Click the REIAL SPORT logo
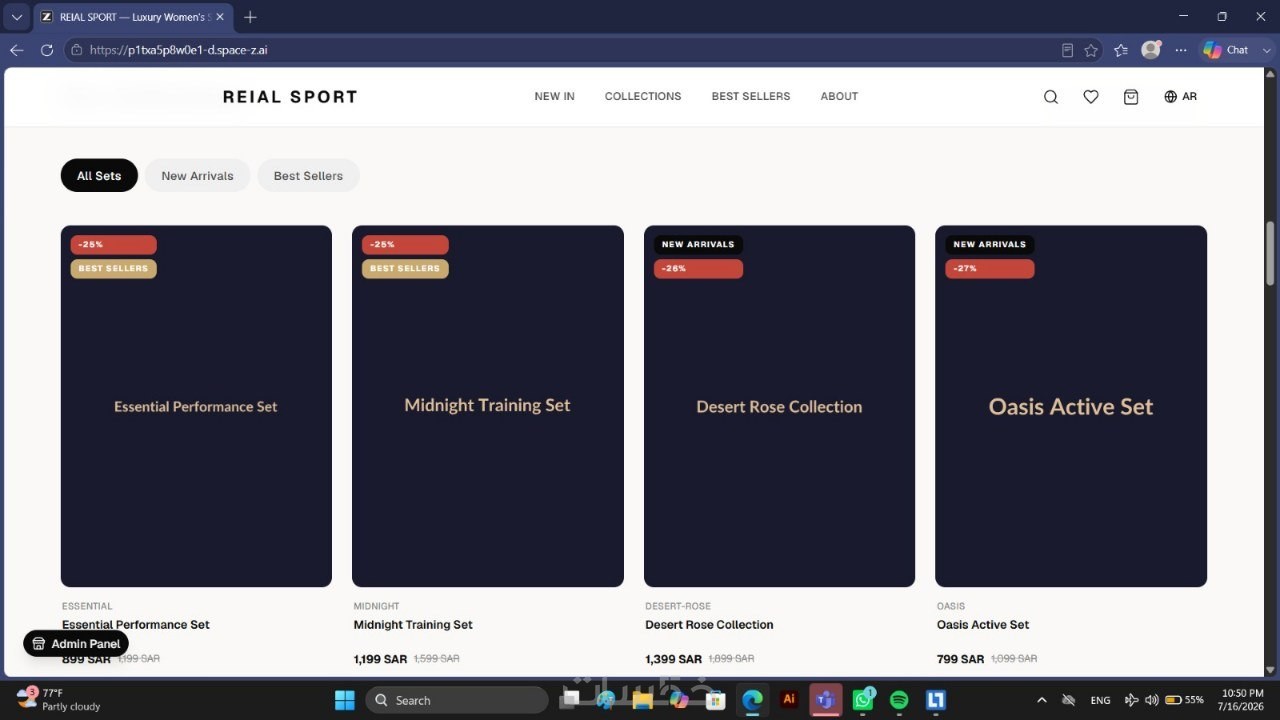 [x=290, y=97]
